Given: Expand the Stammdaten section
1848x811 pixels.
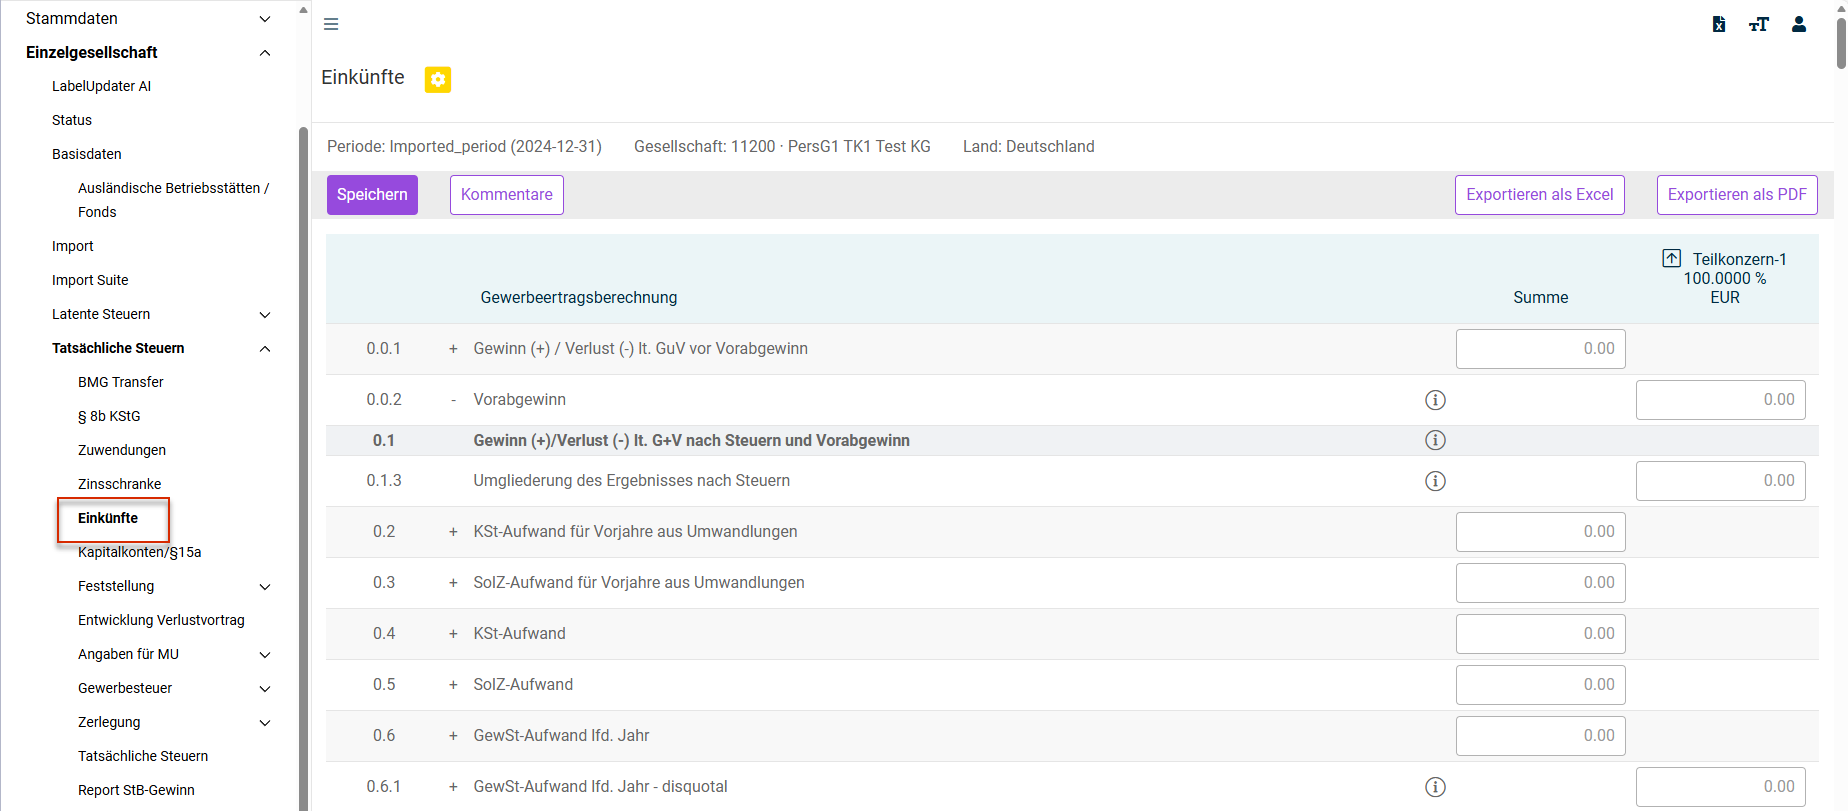Looking at the screenshot, I should [265, 19].
